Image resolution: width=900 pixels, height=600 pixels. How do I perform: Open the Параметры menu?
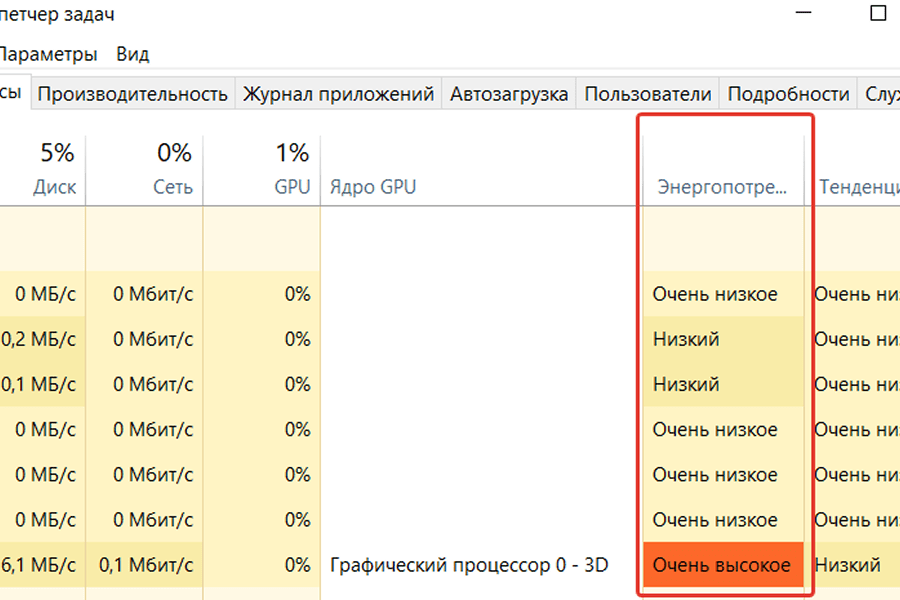click(x=48, y=54)
